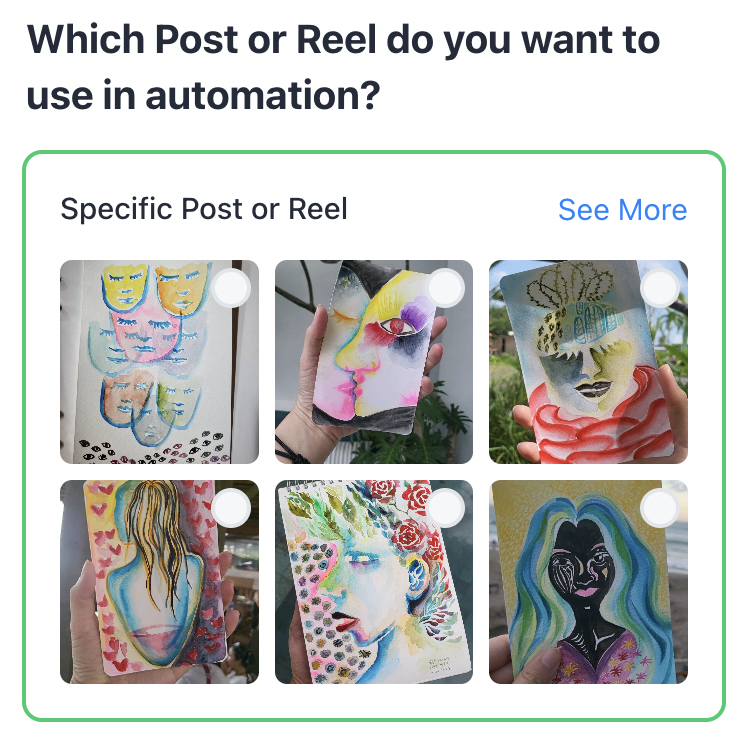The image size is (742, 746).
Task: Select the black face blue hair post
Action: tap(660, 508)
